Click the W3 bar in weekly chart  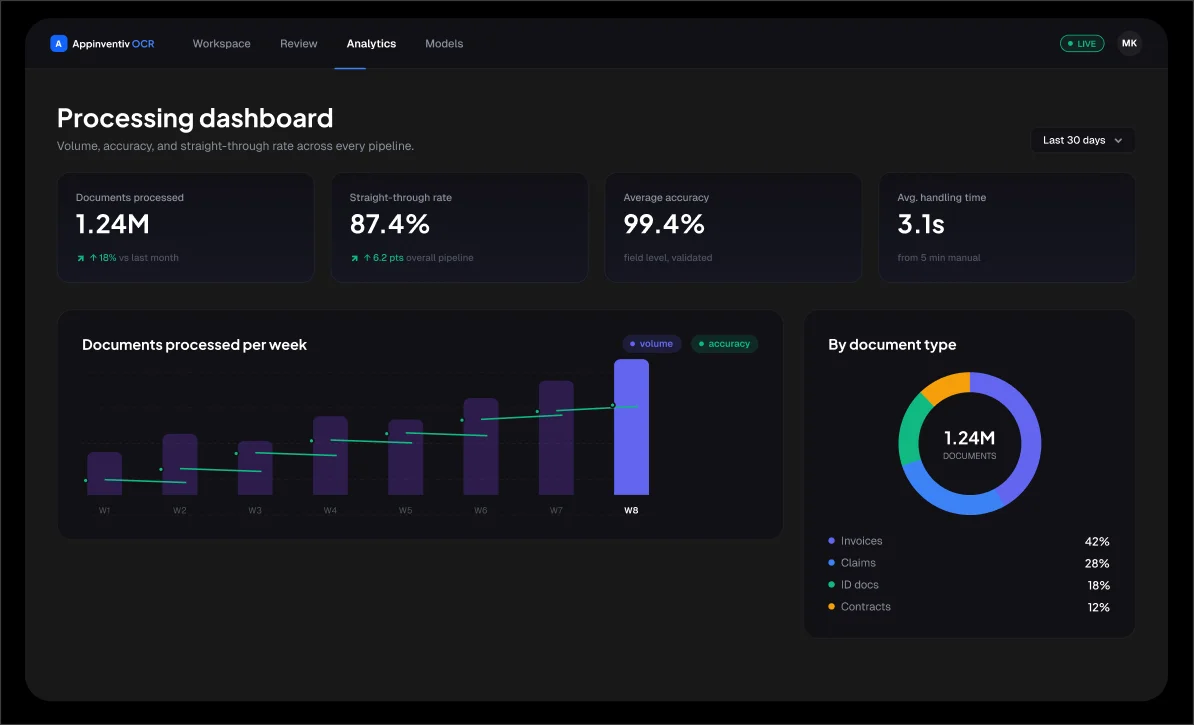pos(255,468)
